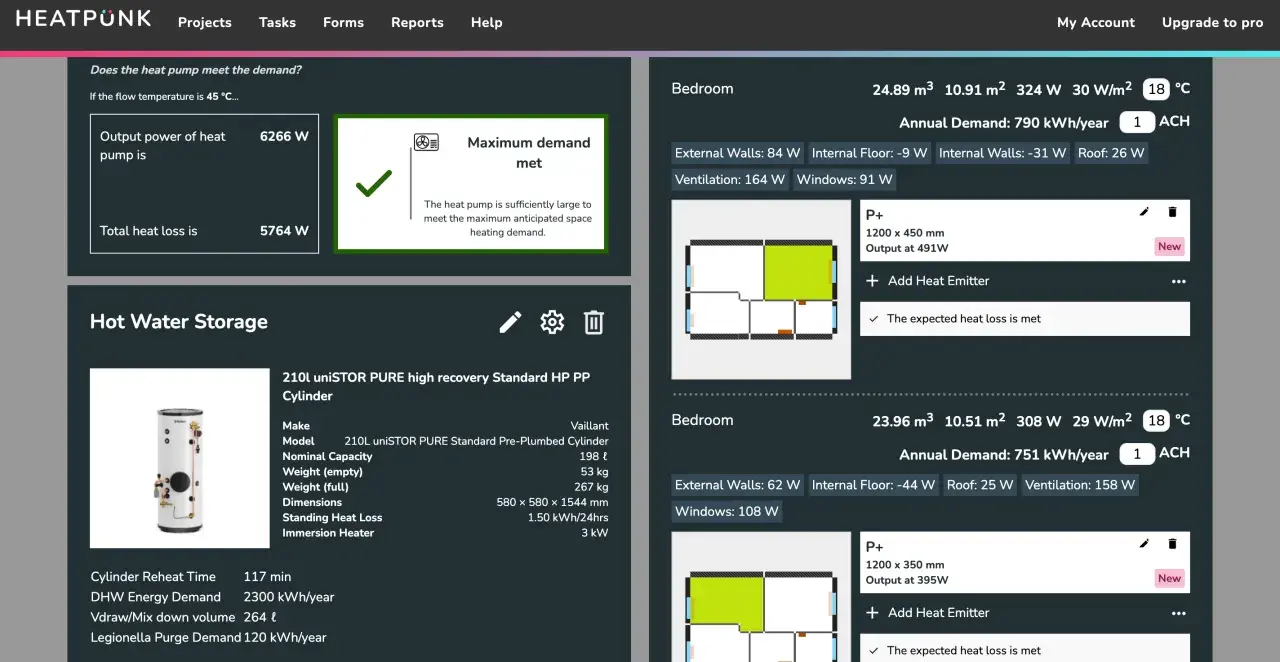Click the Internal Floor: -44 W tag
1280x662 pixels.
tap(874, 485)
